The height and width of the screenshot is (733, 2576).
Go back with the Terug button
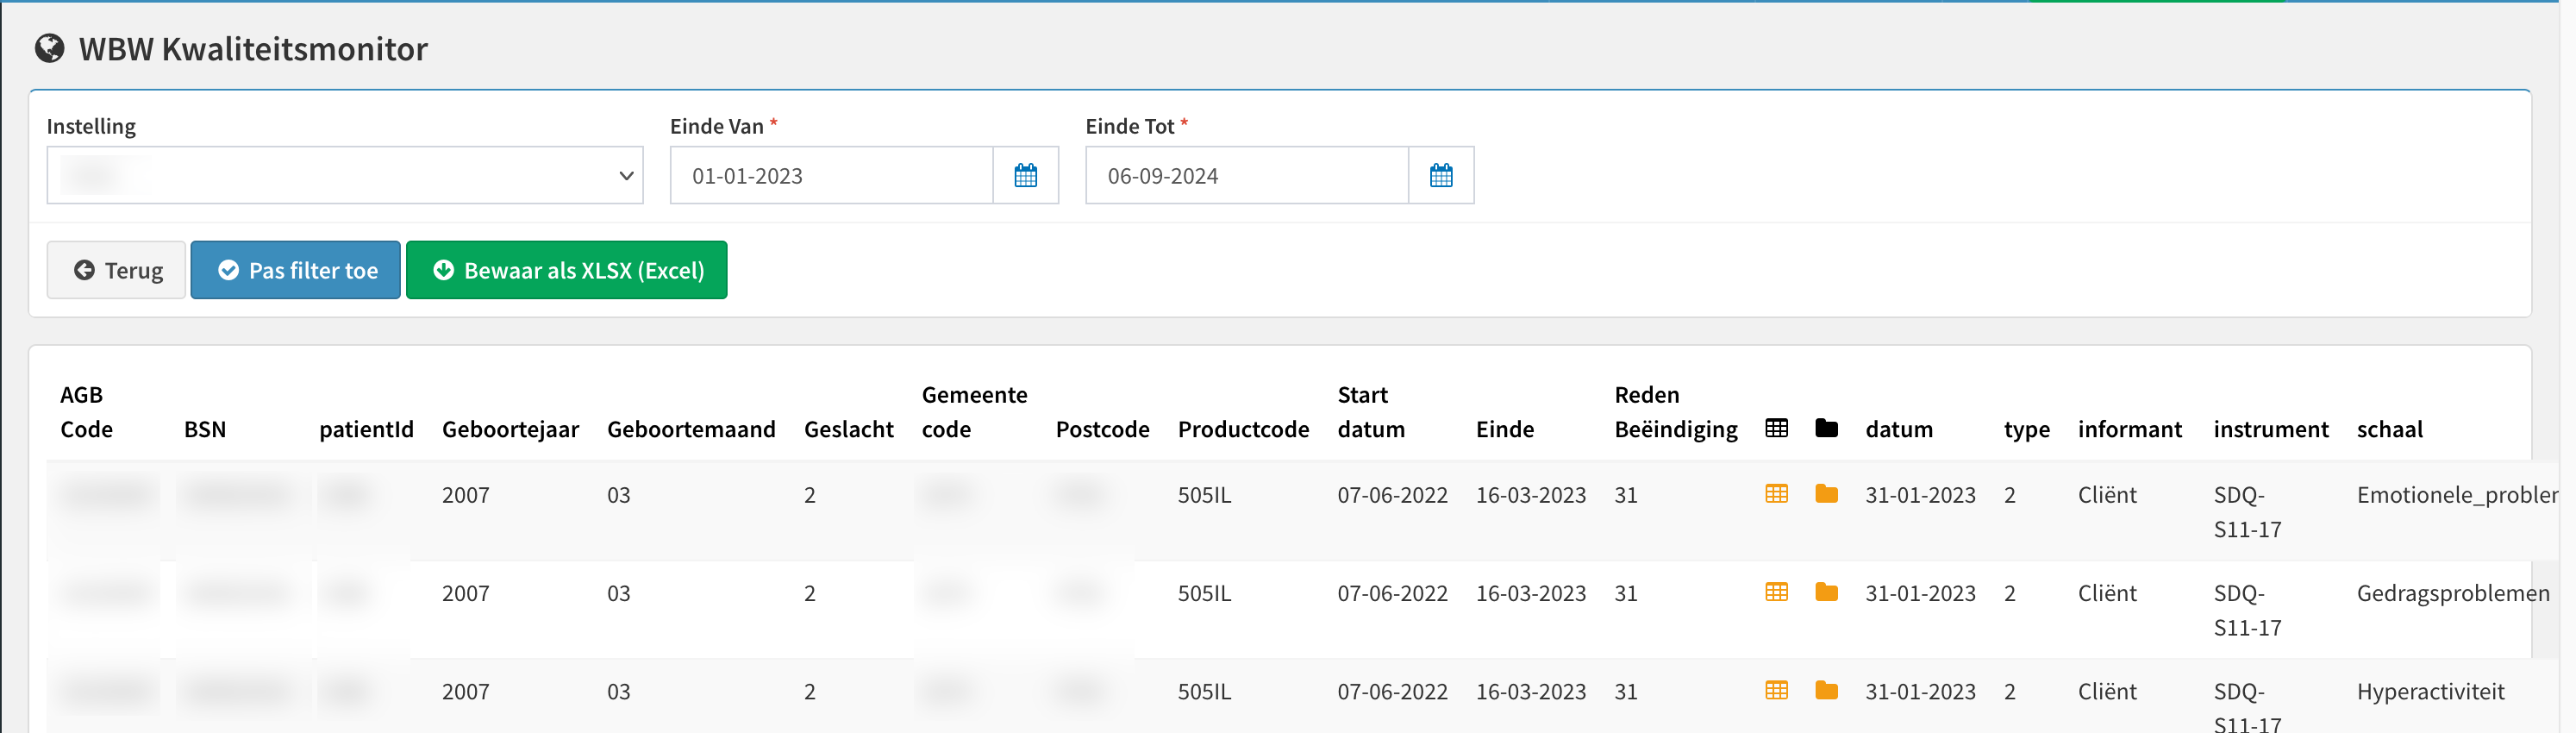click(x=116, y=270)
